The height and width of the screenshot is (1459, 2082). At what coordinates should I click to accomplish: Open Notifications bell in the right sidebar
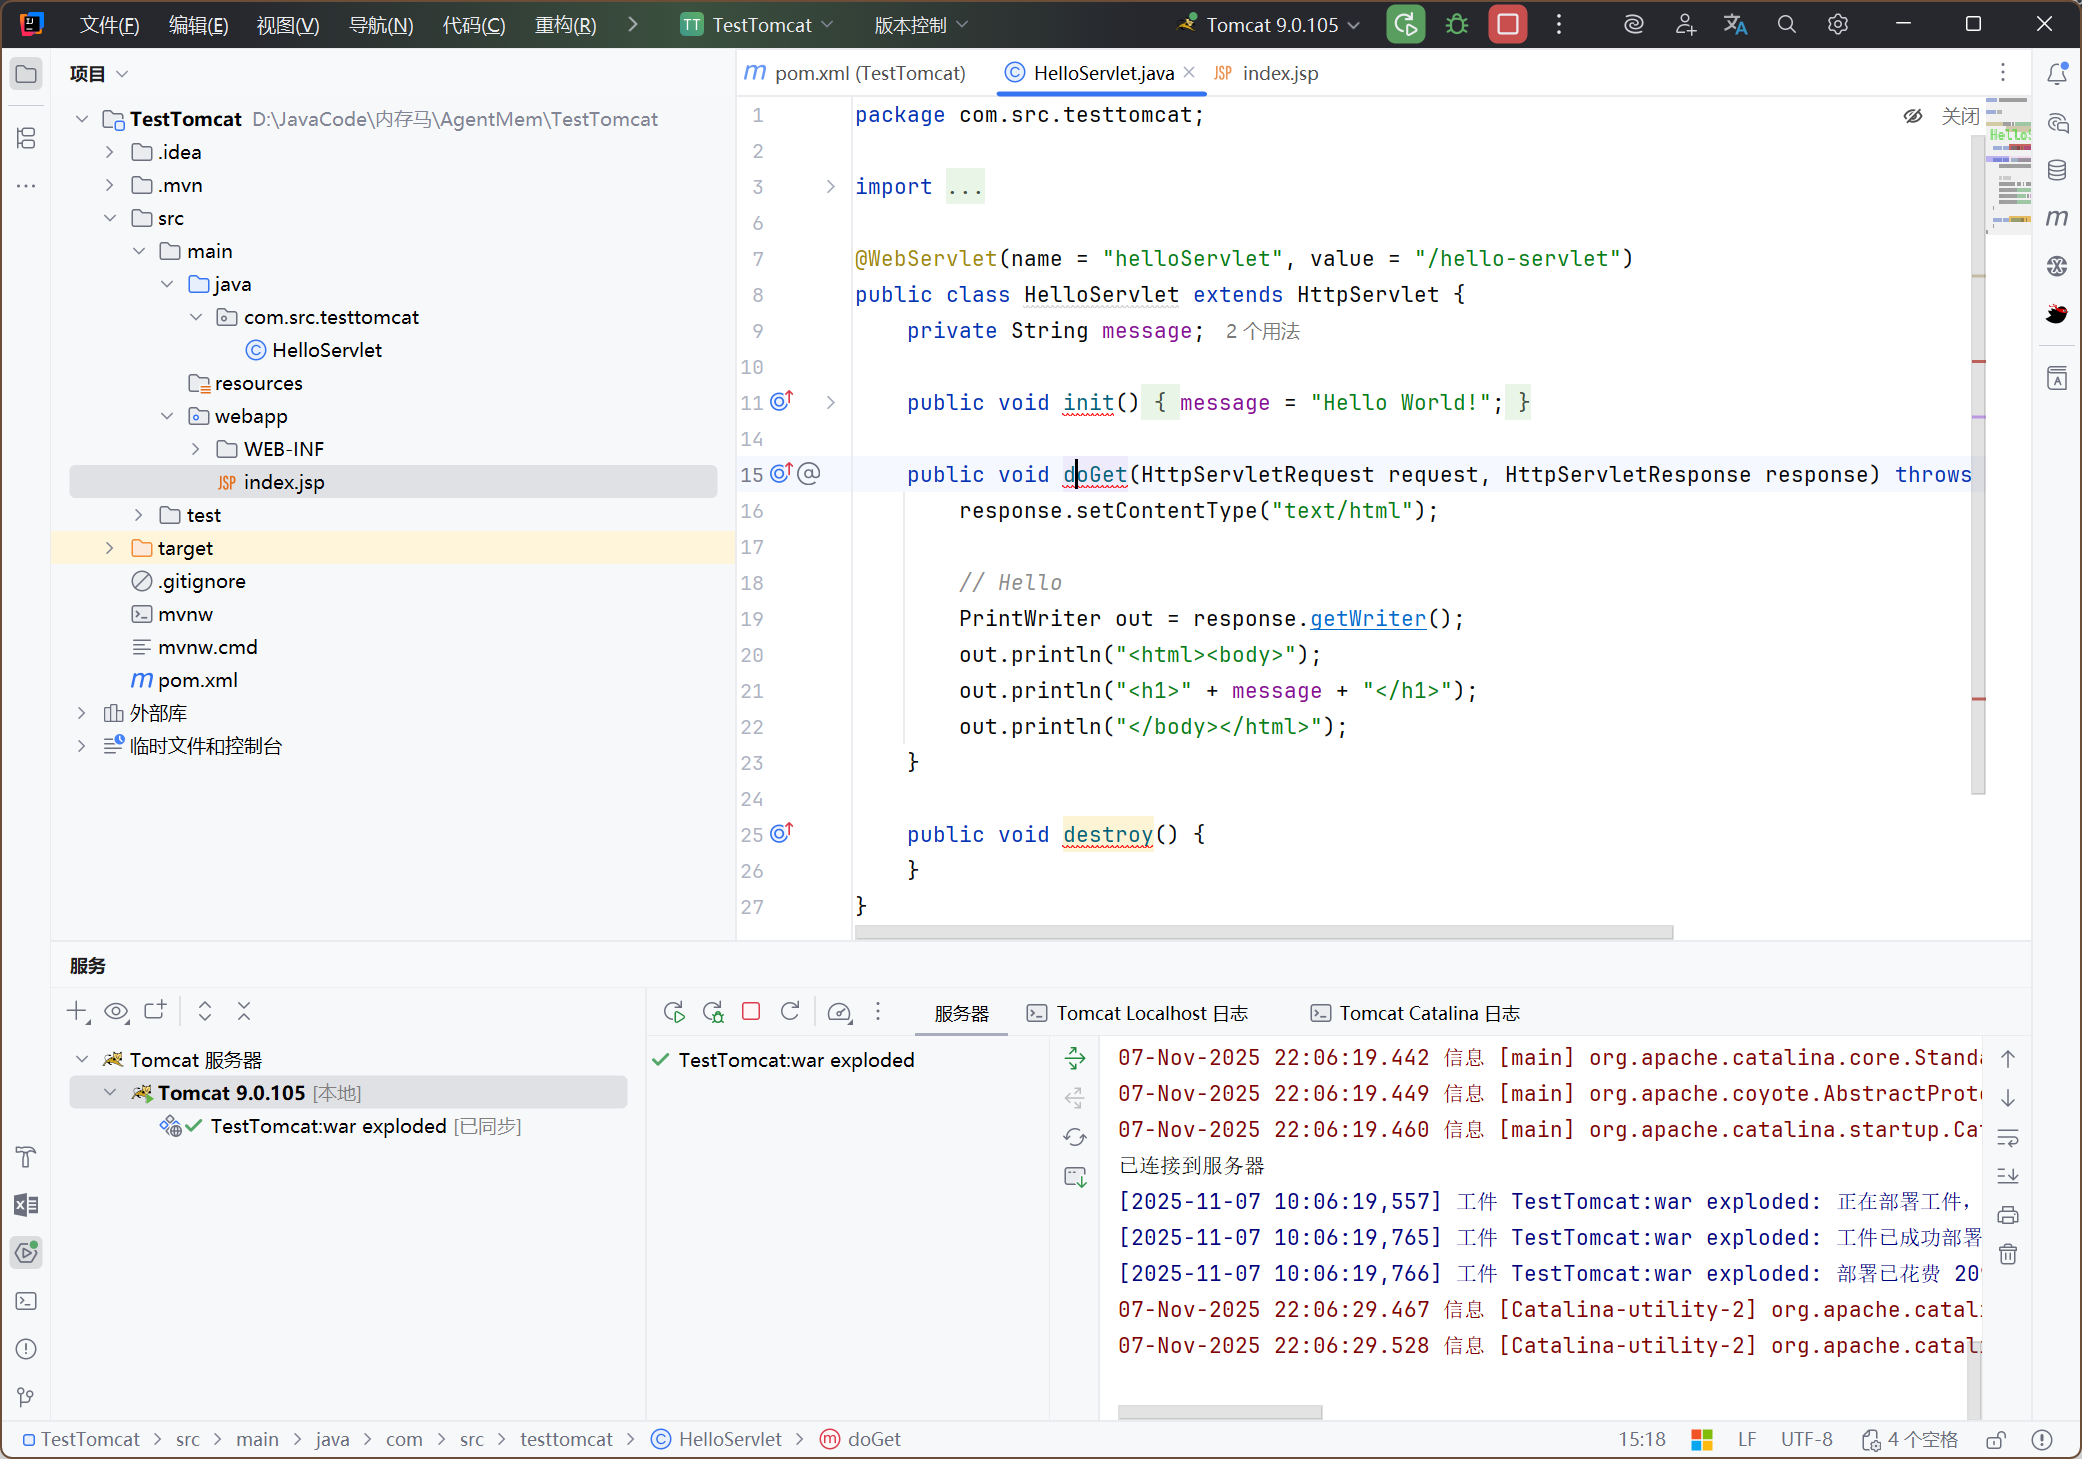click(x=2057, y=74)
